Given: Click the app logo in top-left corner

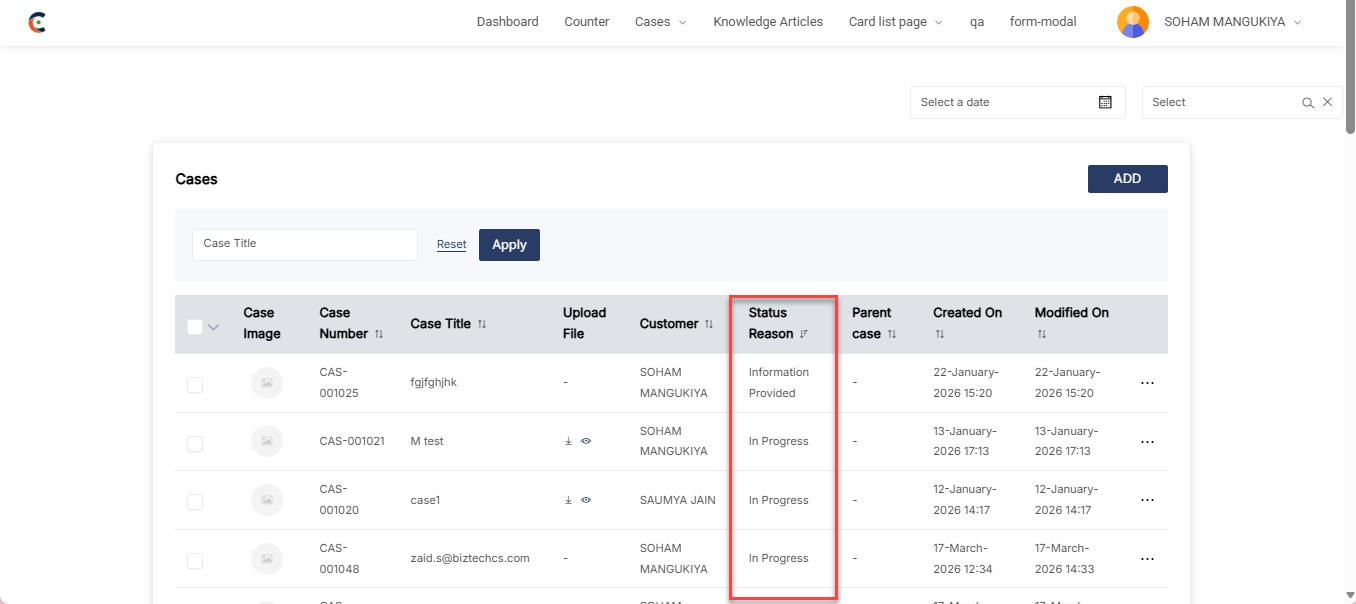Looking at the screenshot, I should point(37,22).
